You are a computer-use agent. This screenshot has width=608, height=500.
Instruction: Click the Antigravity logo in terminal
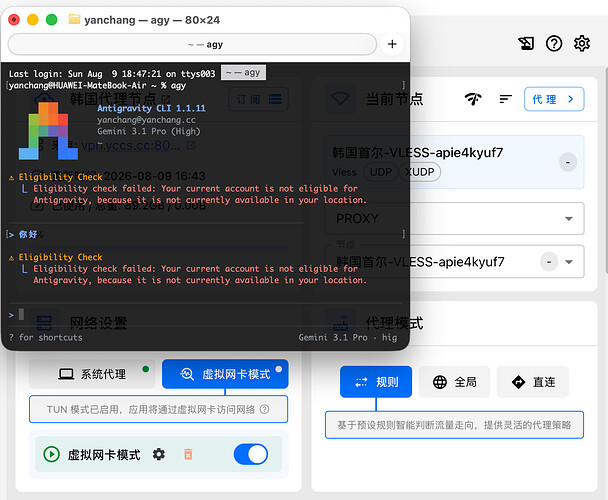(x=48, y=131)
